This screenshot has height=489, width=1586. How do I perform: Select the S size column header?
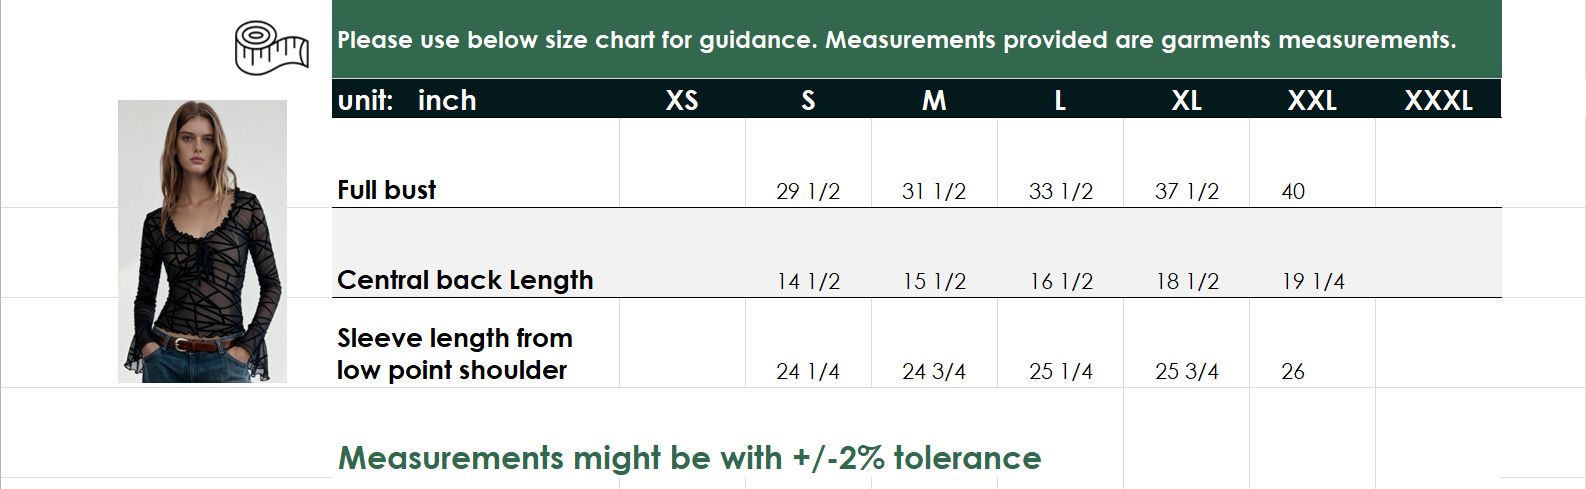pyautogui.click(x=808, y=100)
